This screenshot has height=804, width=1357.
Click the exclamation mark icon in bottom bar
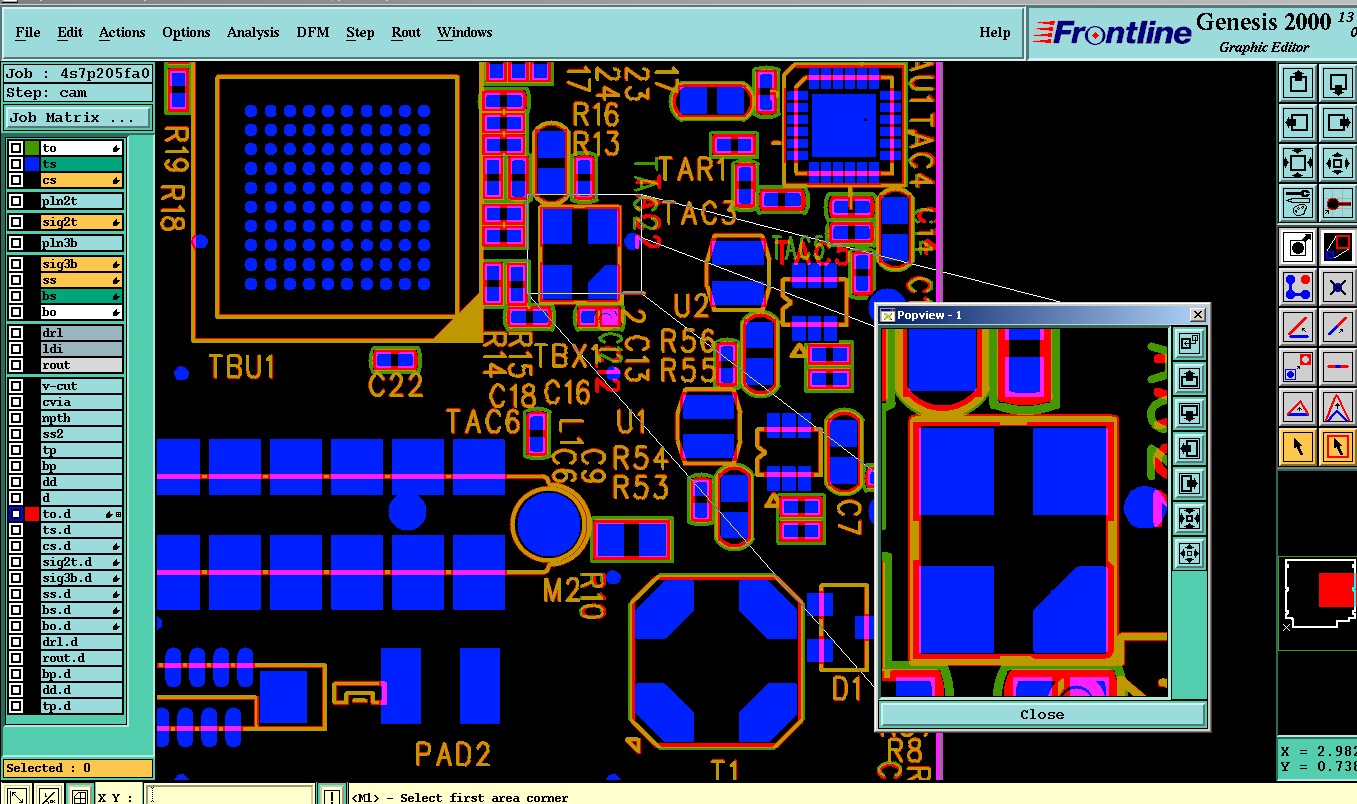click(x=332, y=796)
